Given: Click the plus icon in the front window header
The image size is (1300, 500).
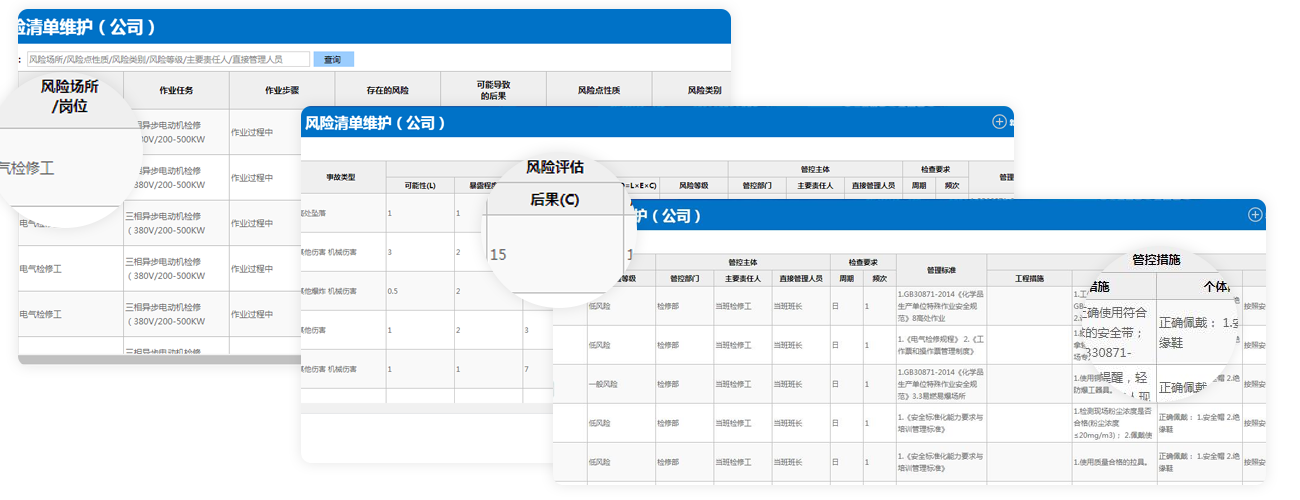Looking at the screenshot, I should 1255,215.
